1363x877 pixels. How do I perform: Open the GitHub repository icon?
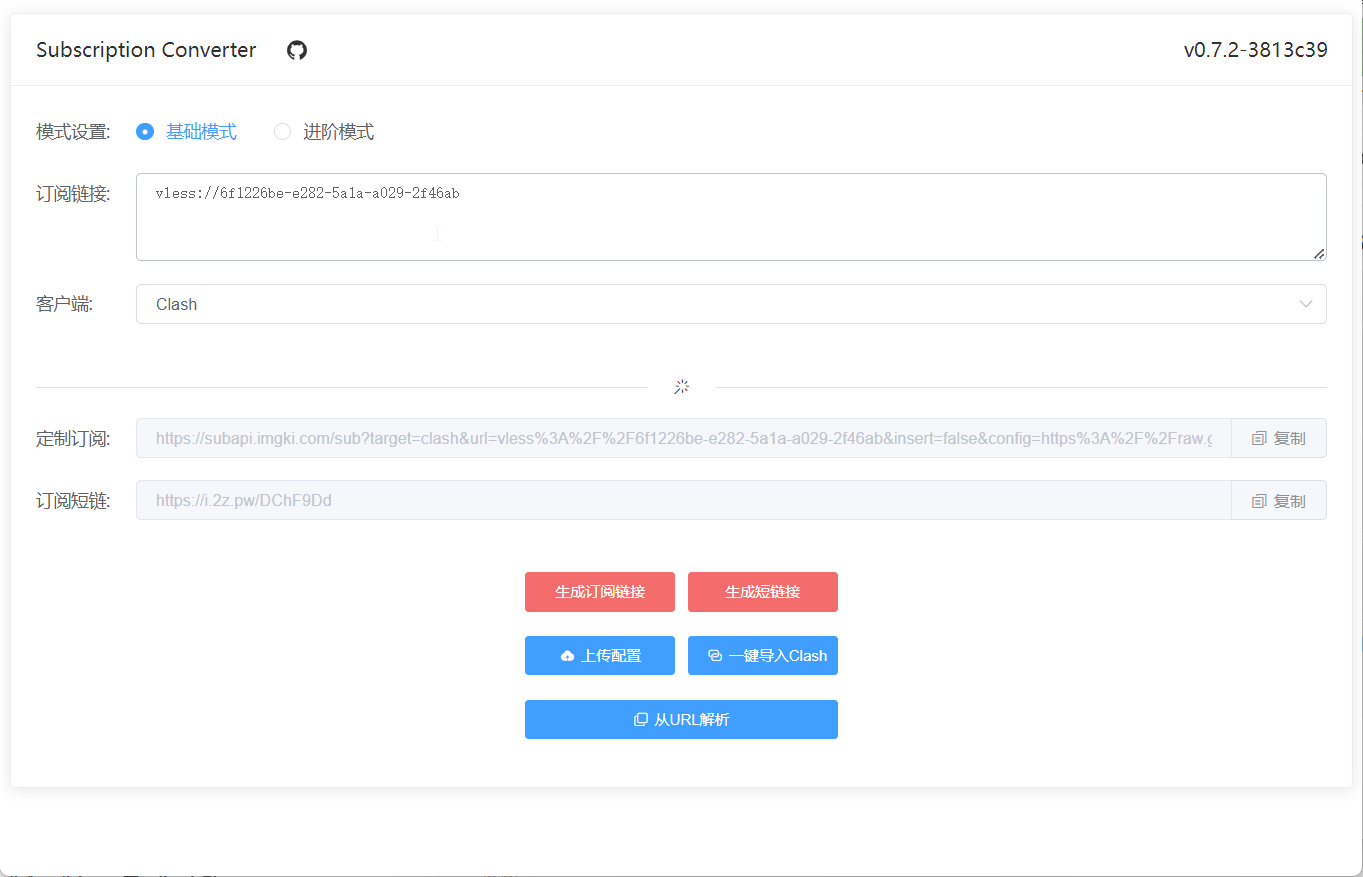pos(297,50)
